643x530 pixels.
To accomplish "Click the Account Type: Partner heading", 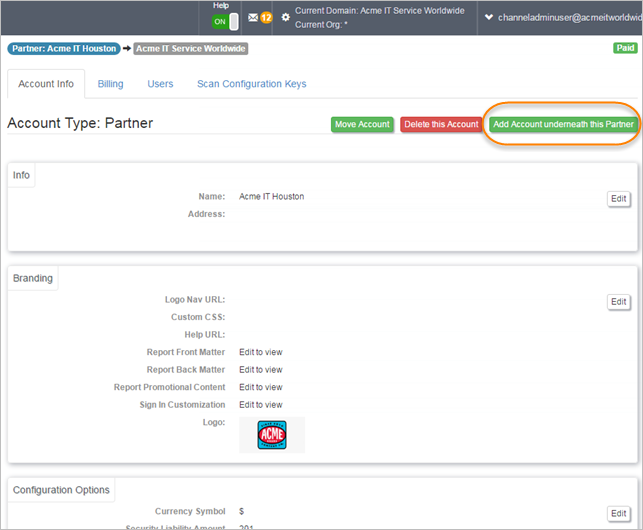I will pyautogui.click(x=80, y=123).
